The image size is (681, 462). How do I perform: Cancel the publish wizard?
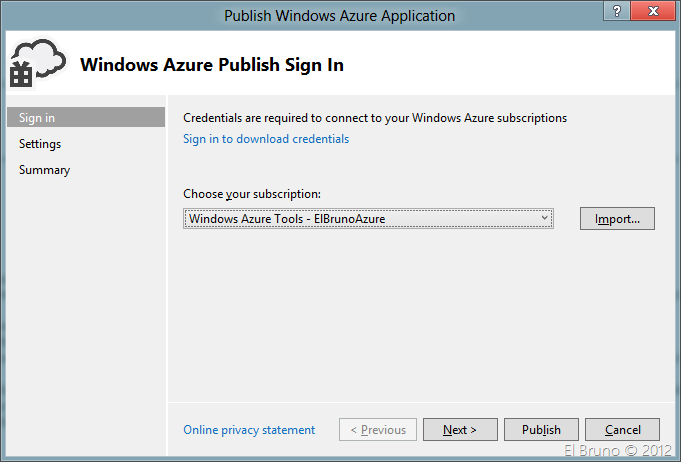click(622, 430)
